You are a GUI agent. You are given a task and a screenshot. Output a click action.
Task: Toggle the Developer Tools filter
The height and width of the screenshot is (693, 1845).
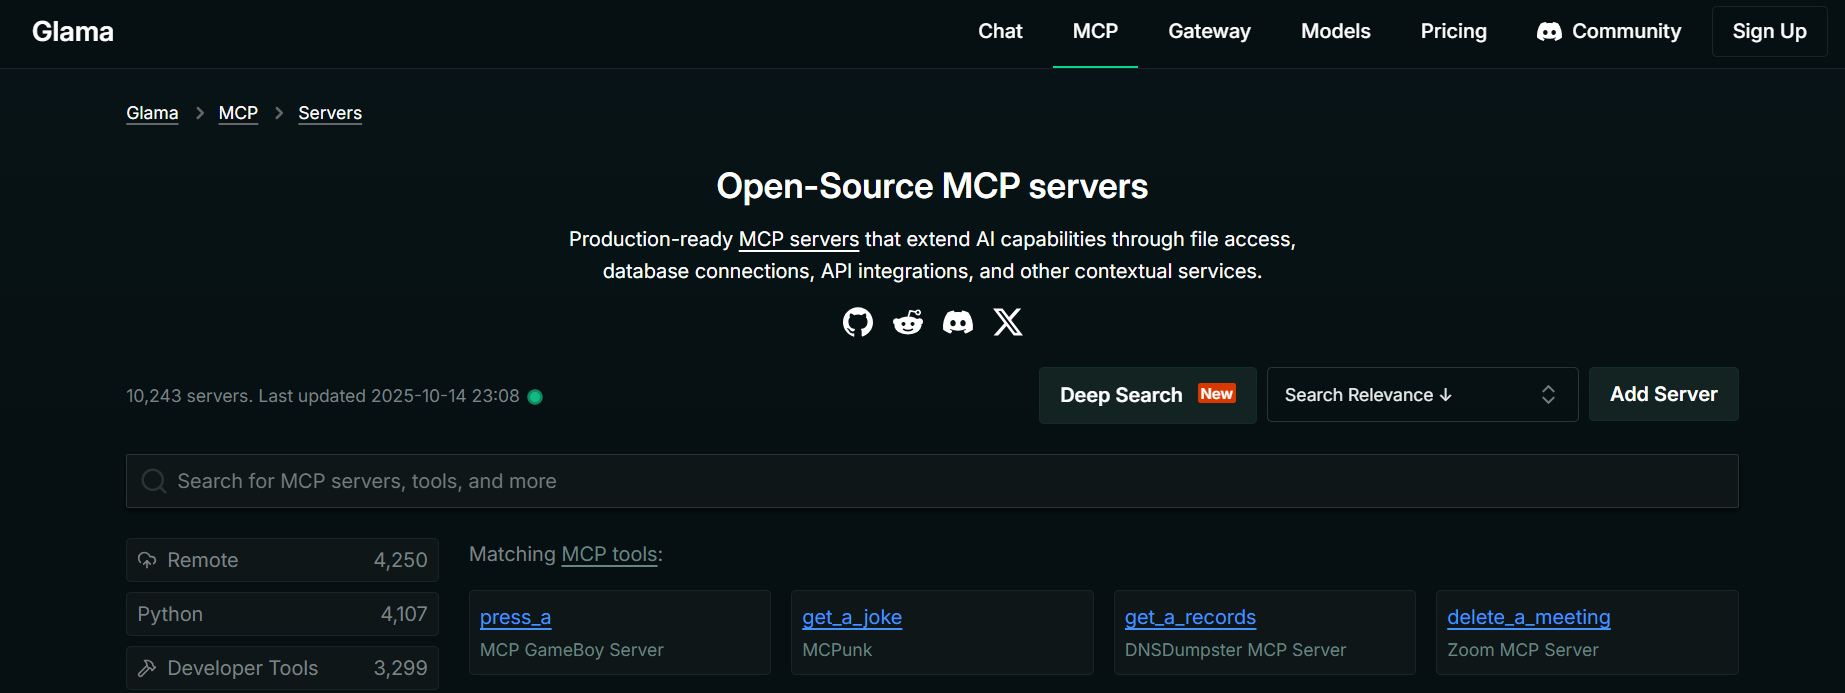click(282, 668)
